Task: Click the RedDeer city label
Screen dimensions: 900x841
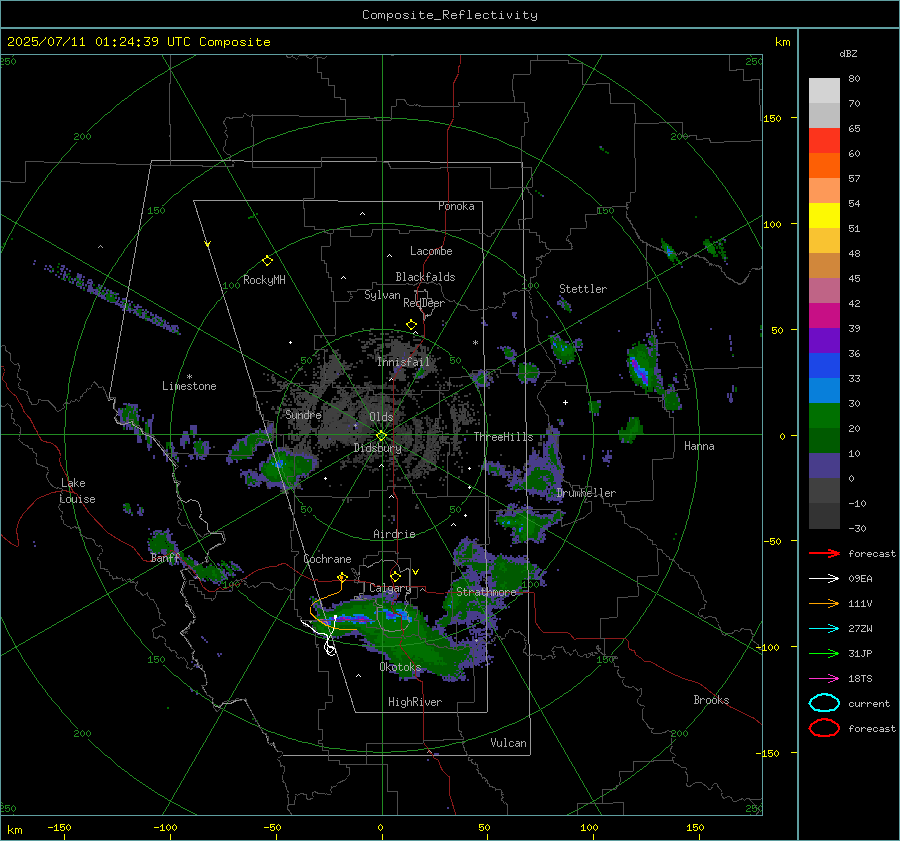Action: point(424,303)
